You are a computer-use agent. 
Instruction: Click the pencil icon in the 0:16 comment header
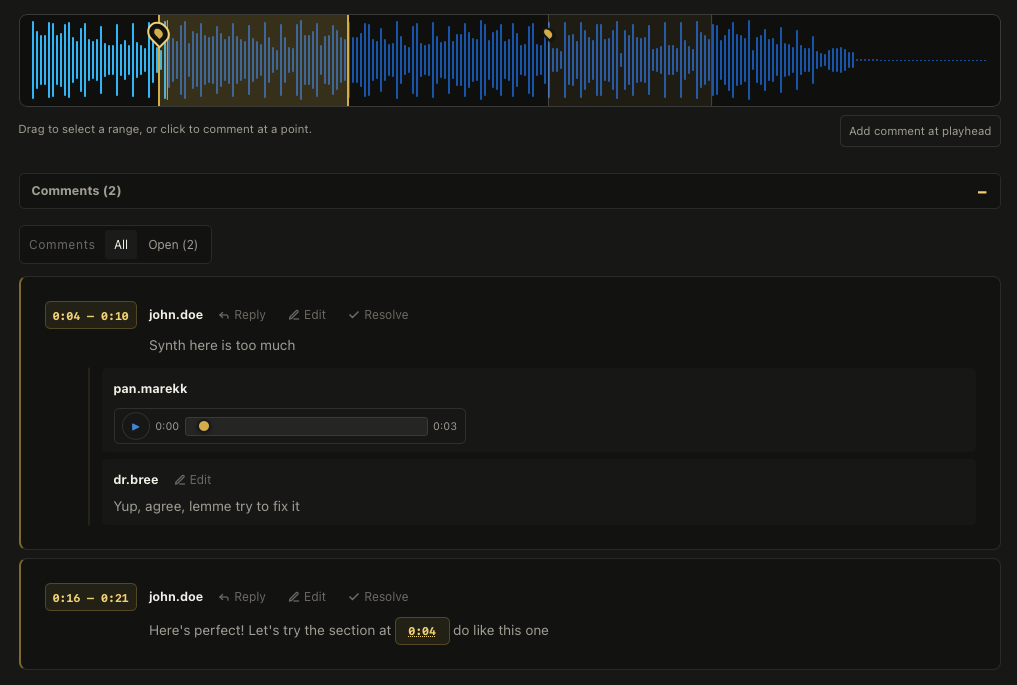(x=294, y=597)
